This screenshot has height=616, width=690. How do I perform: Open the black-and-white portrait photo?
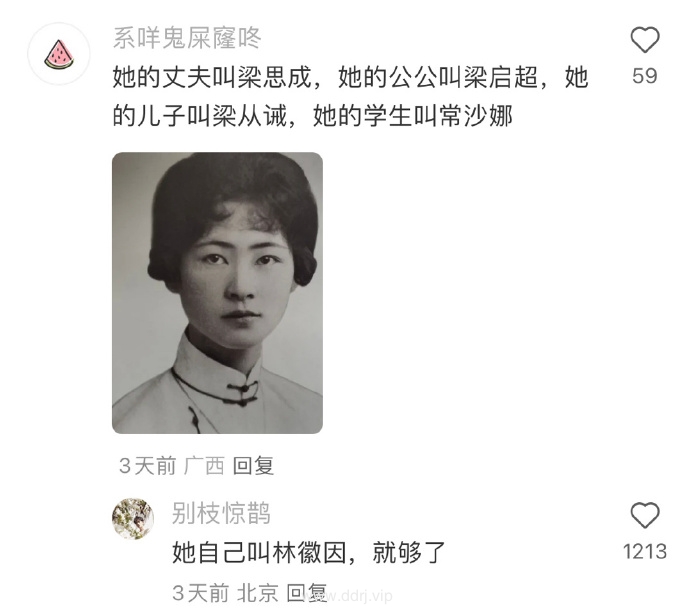coord(217,293)
